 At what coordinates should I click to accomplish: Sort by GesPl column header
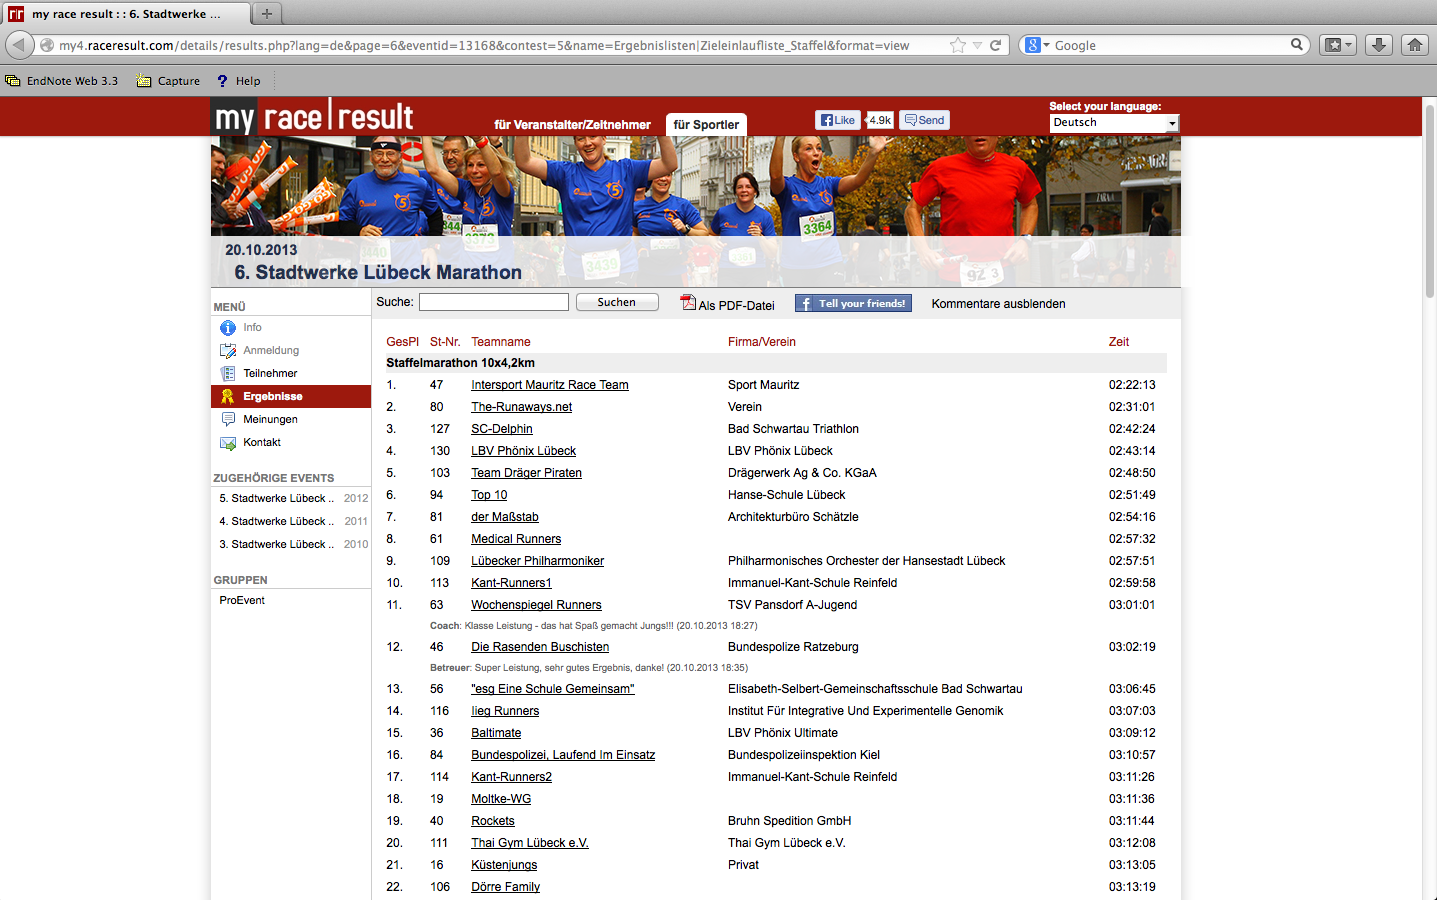click(x=402, y=342)
